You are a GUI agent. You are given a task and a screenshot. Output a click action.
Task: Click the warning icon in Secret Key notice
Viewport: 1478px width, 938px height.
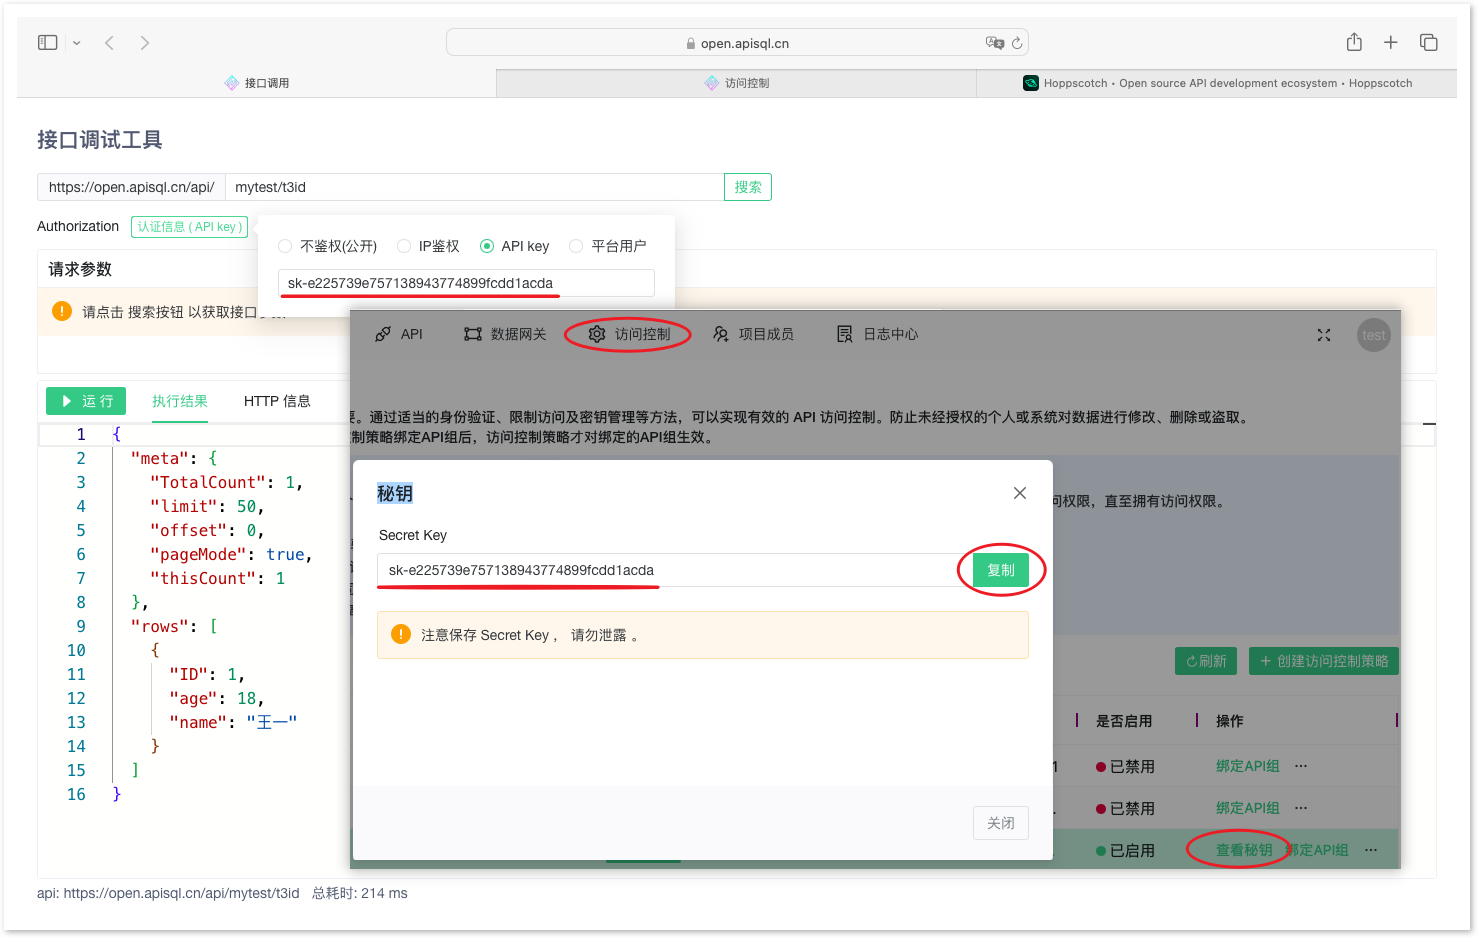coord(401,634)
